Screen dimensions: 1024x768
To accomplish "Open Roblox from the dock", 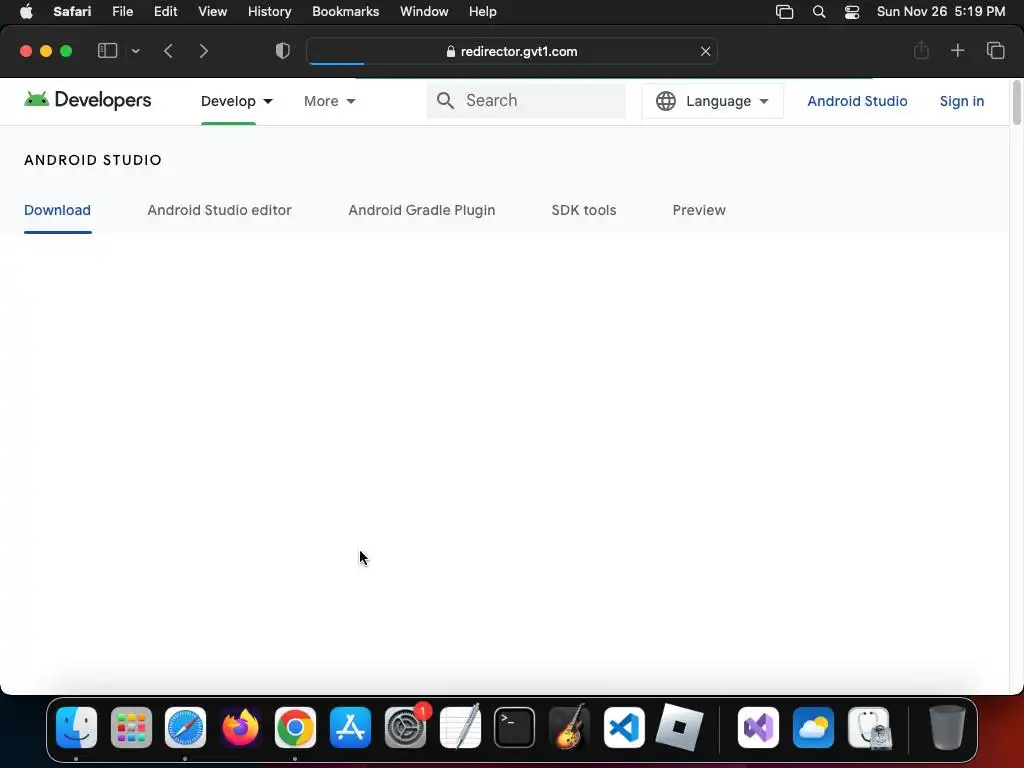I will coord(679,727).
